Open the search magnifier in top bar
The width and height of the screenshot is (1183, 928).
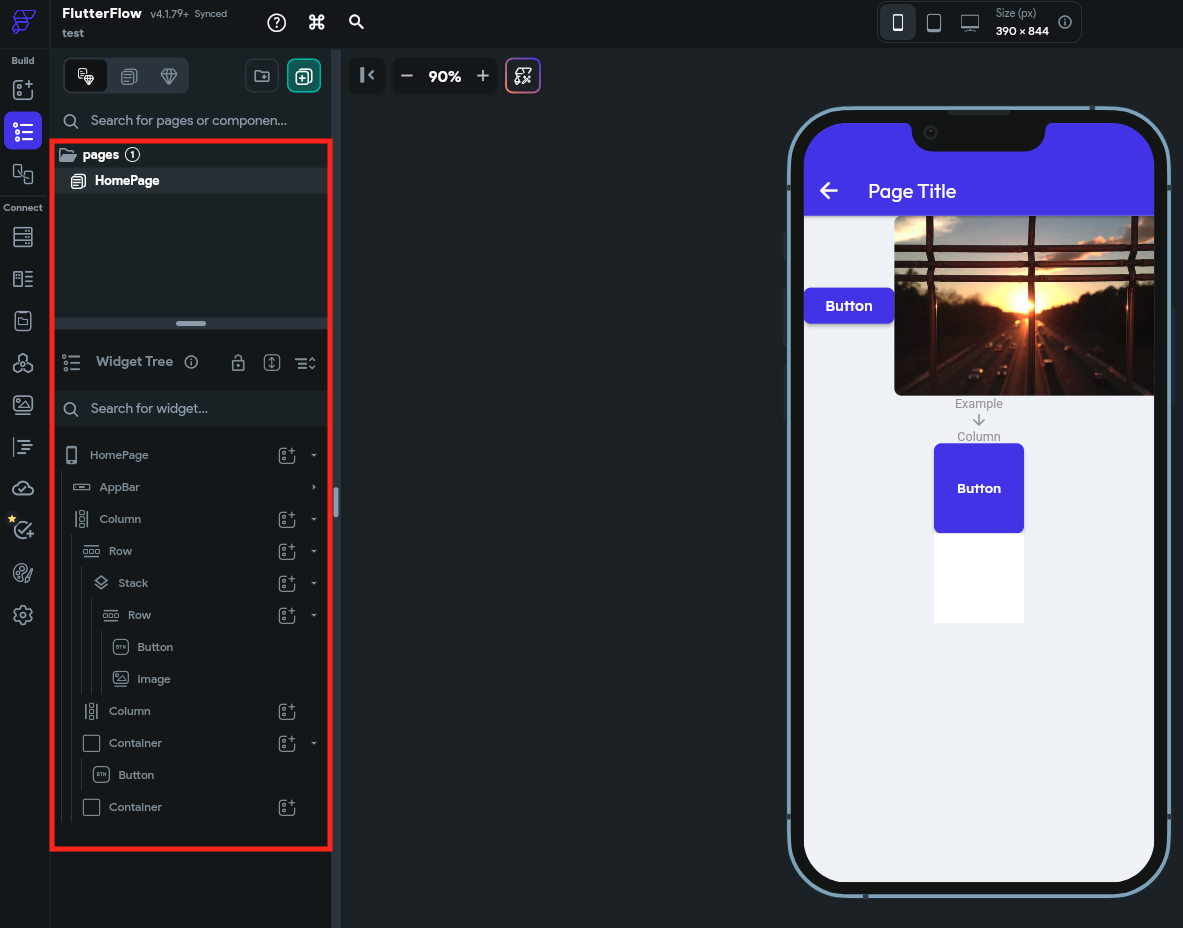pyautogui.click(x=356, y=22)
